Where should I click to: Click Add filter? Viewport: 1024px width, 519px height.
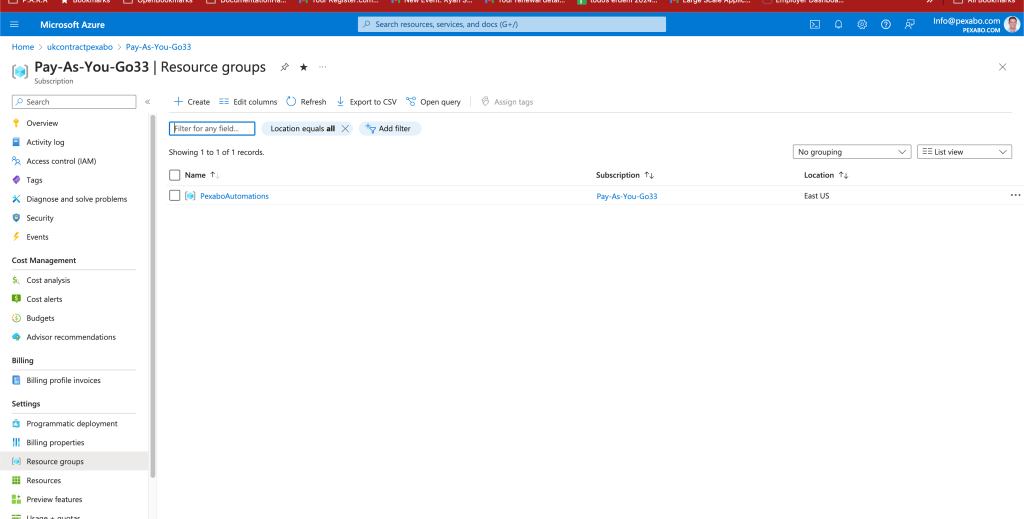(390, 129)
